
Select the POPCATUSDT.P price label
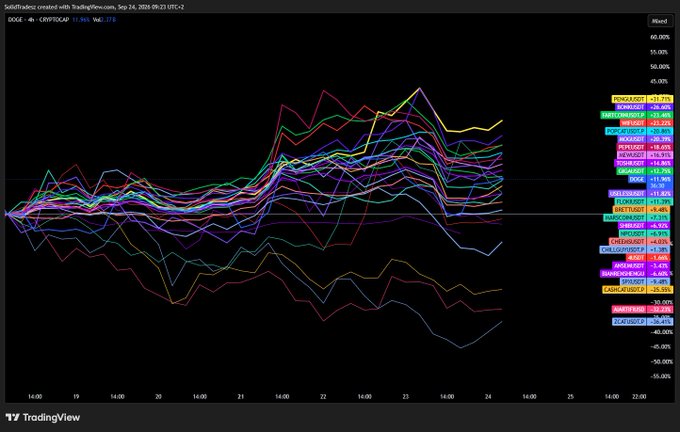pos(640,131)
